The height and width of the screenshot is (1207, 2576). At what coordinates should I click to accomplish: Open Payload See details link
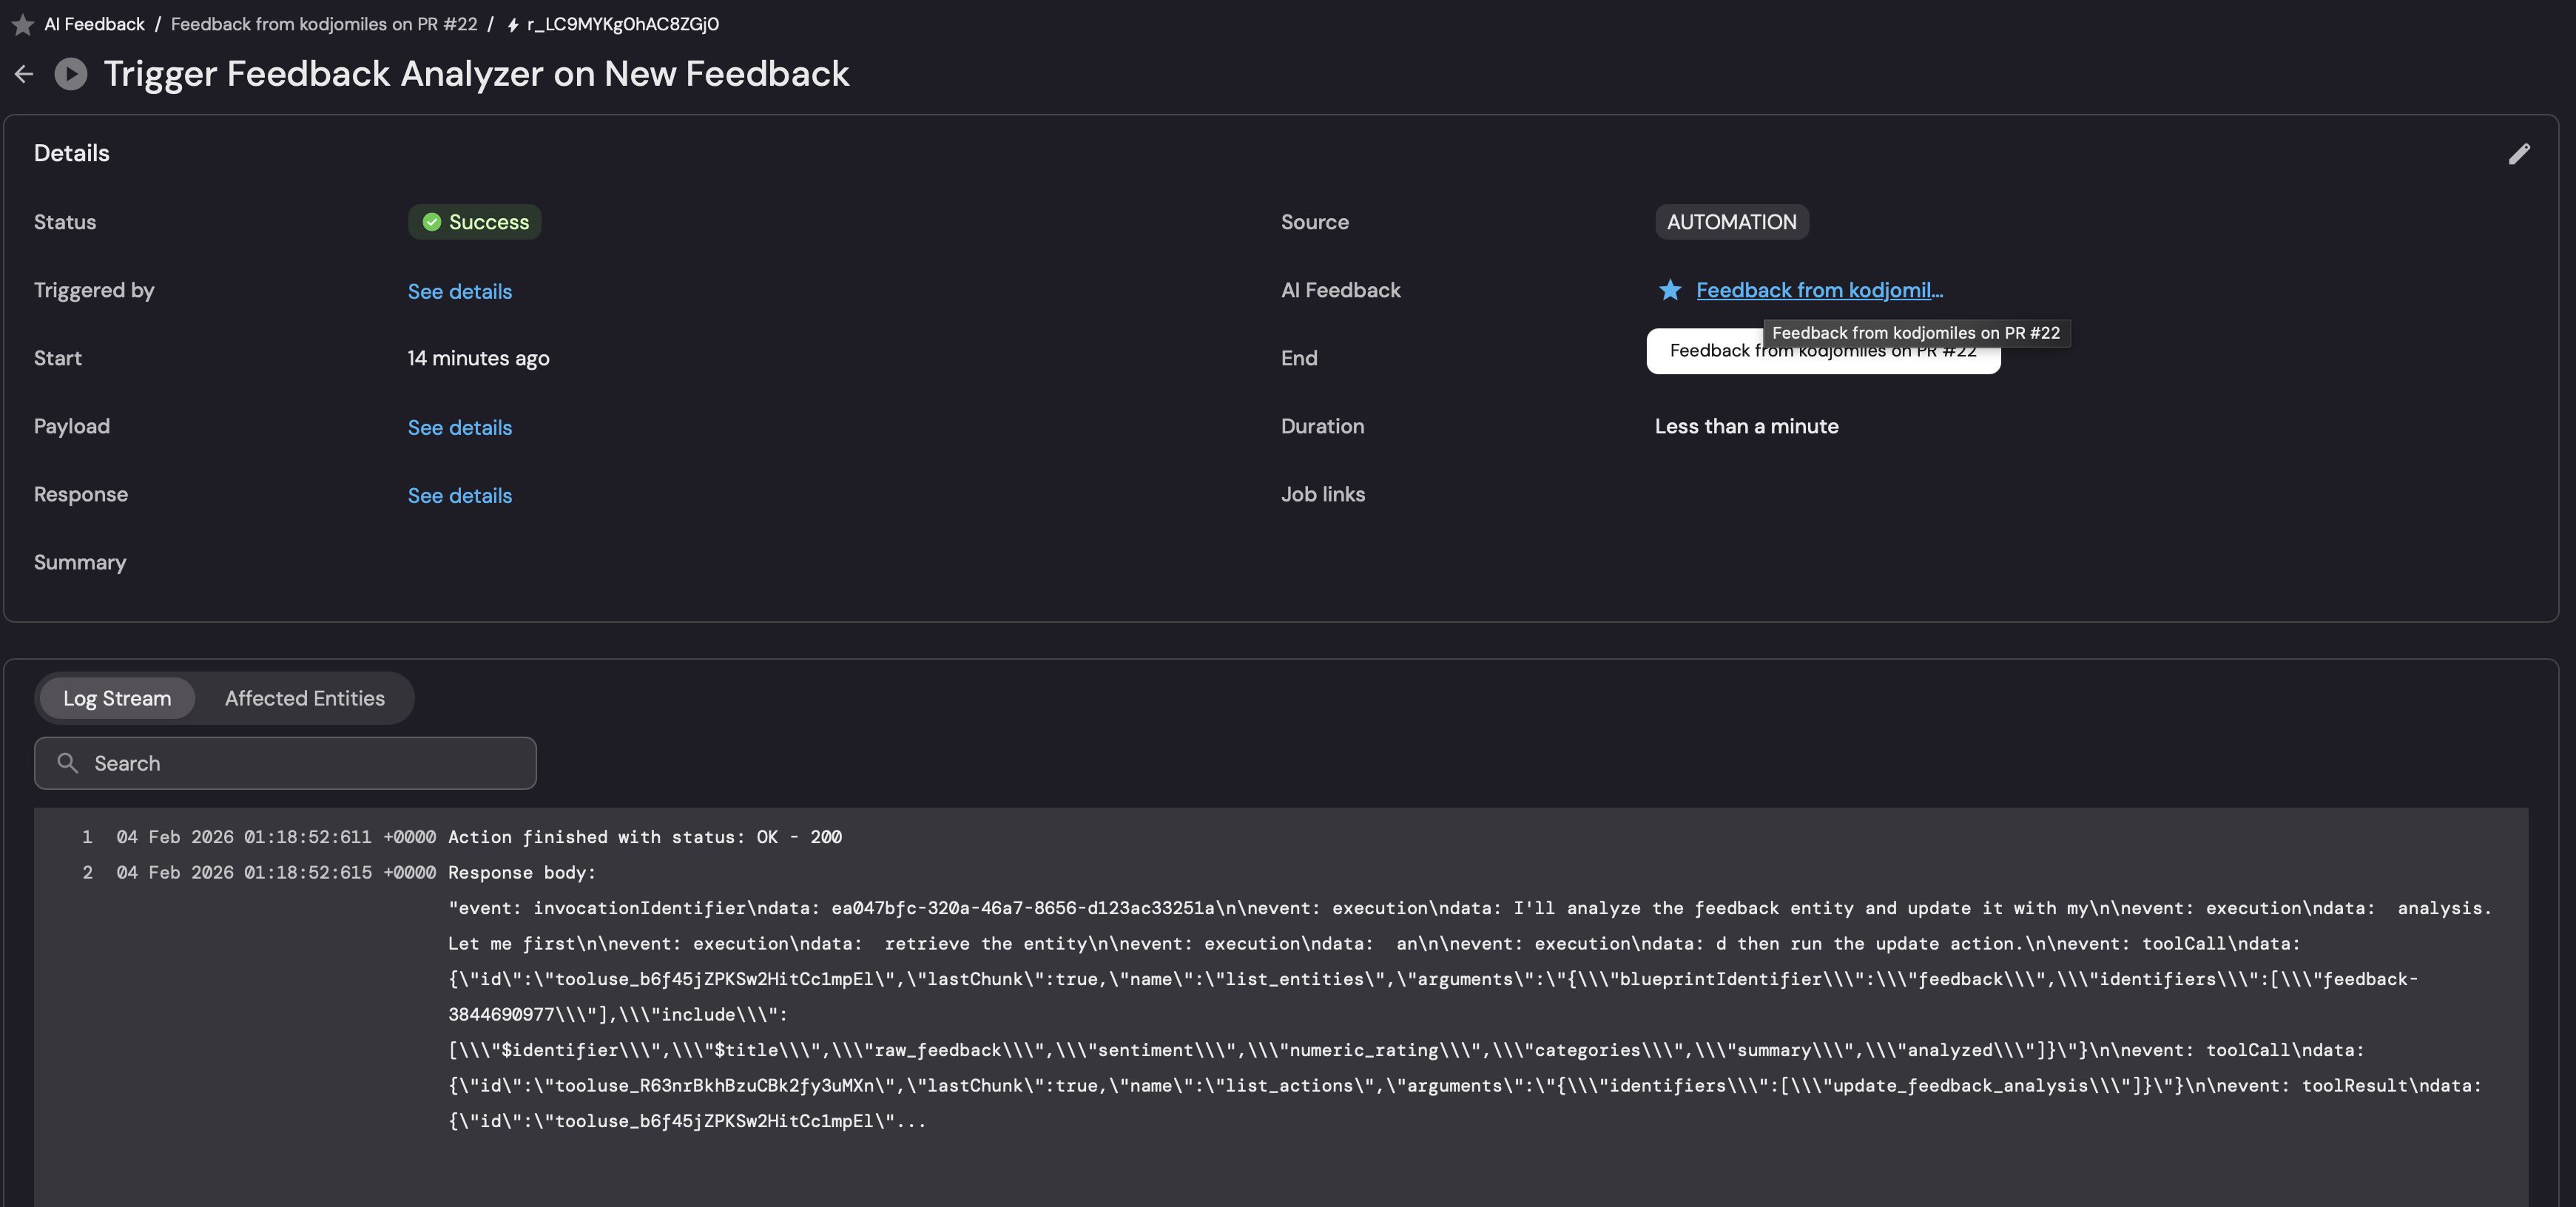459,427
